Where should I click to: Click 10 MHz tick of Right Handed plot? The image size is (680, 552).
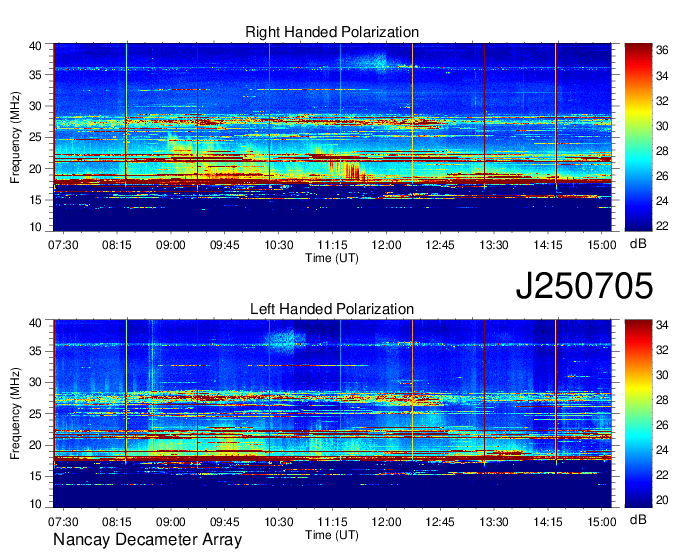pos(36,227)
